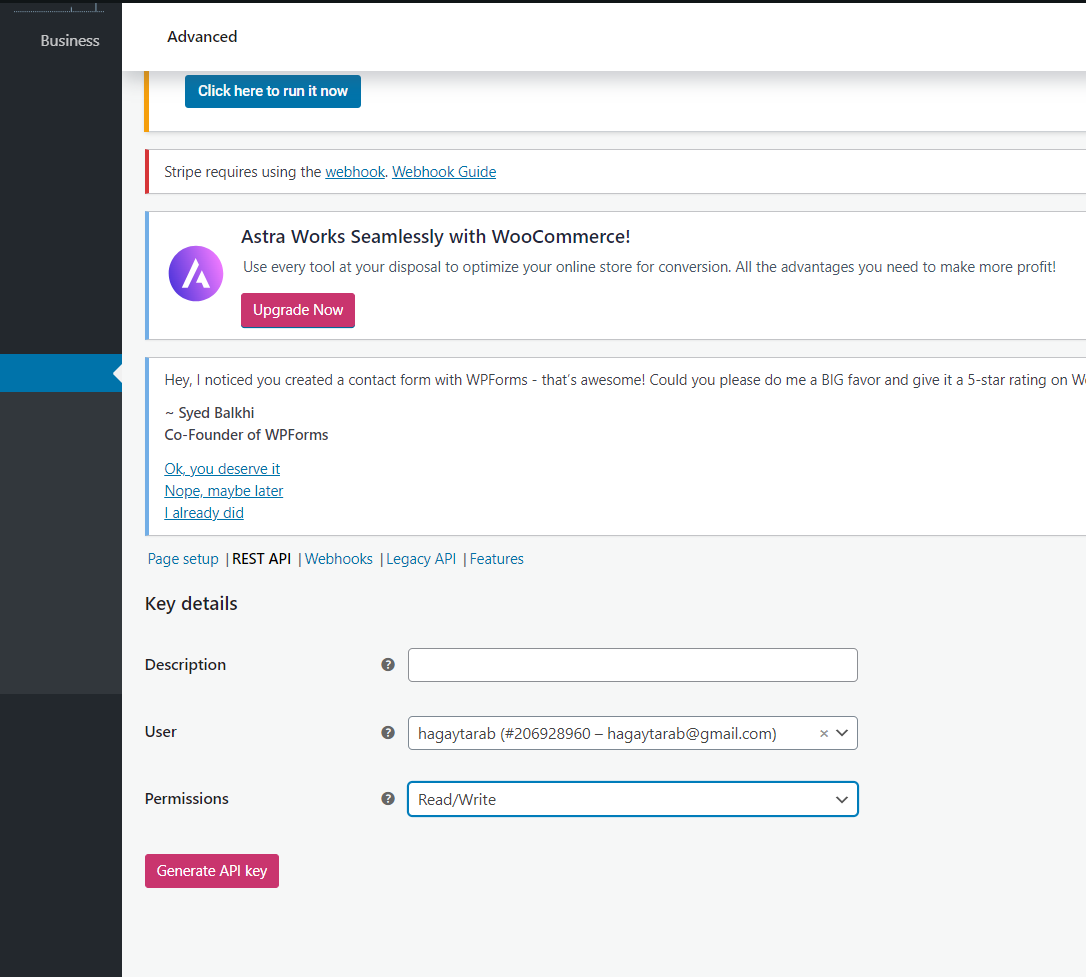Click the Astra logo icon
1086x977 pixels.
click(196, 273)
